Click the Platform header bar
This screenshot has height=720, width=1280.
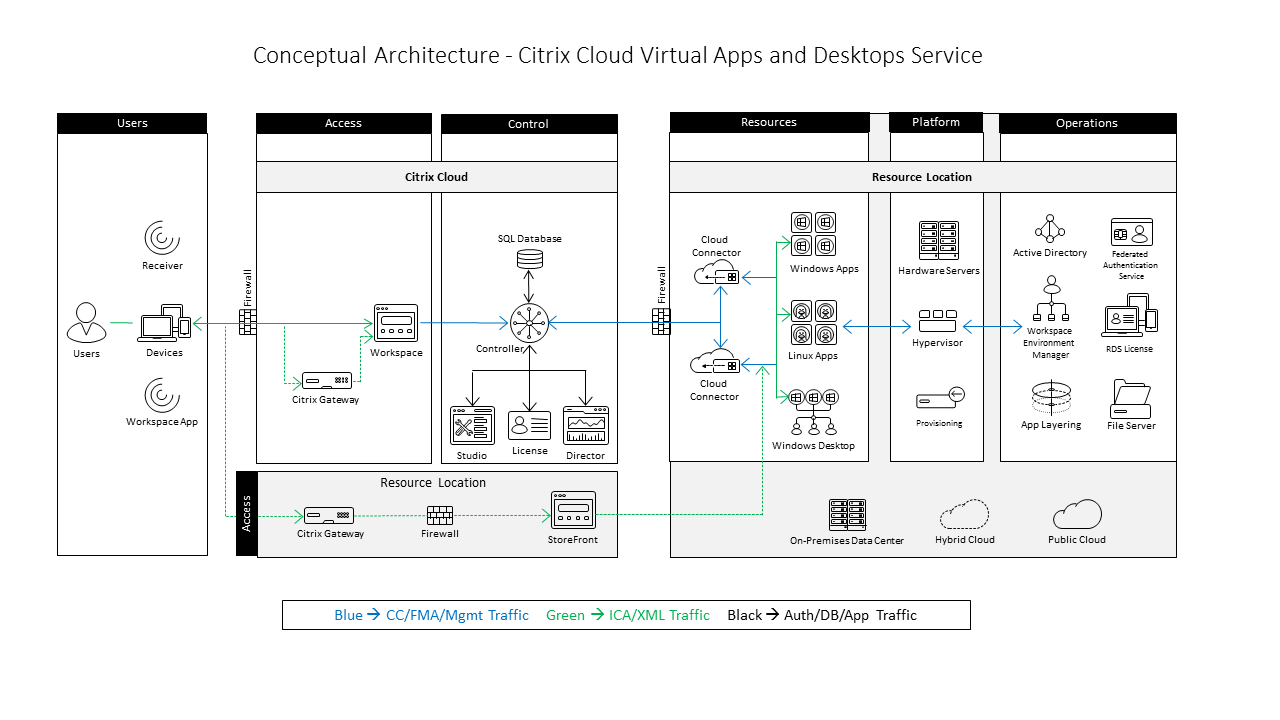[937, 122]
